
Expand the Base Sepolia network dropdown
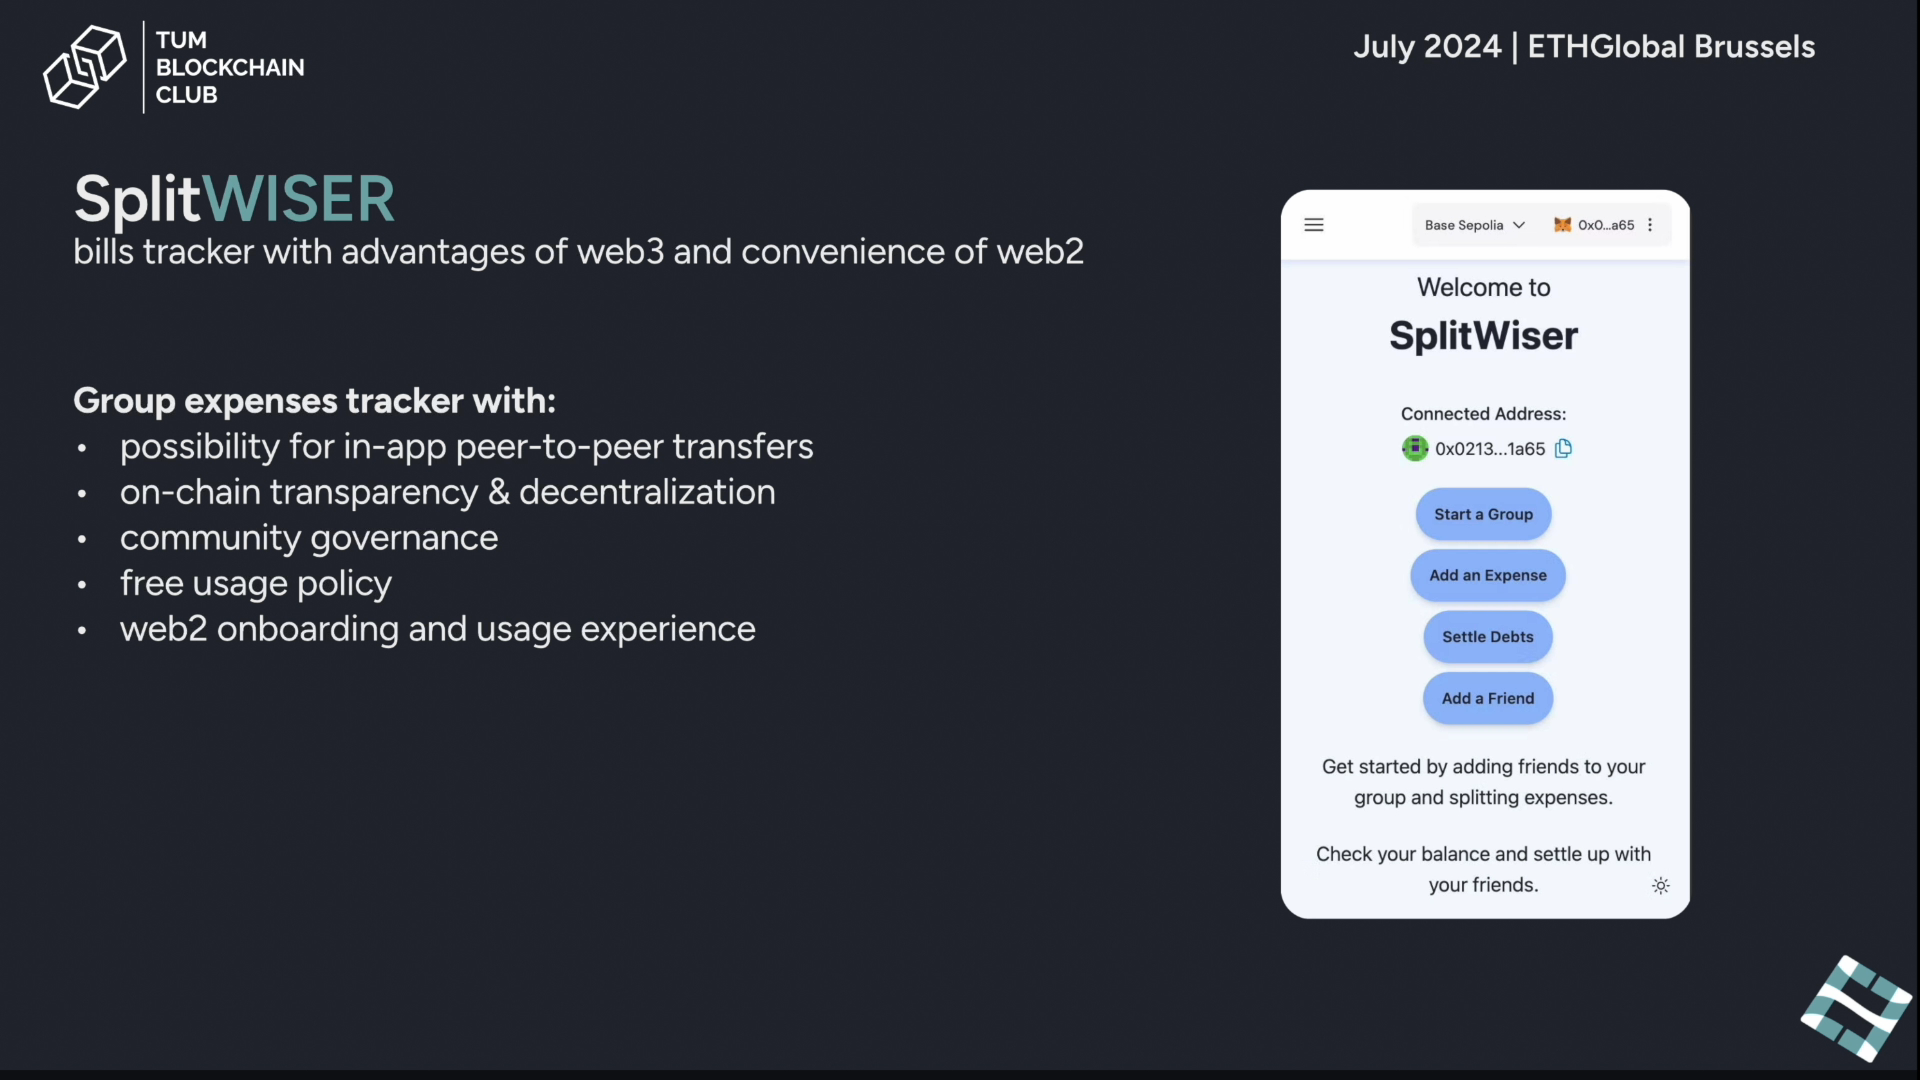pos(1474,225)
